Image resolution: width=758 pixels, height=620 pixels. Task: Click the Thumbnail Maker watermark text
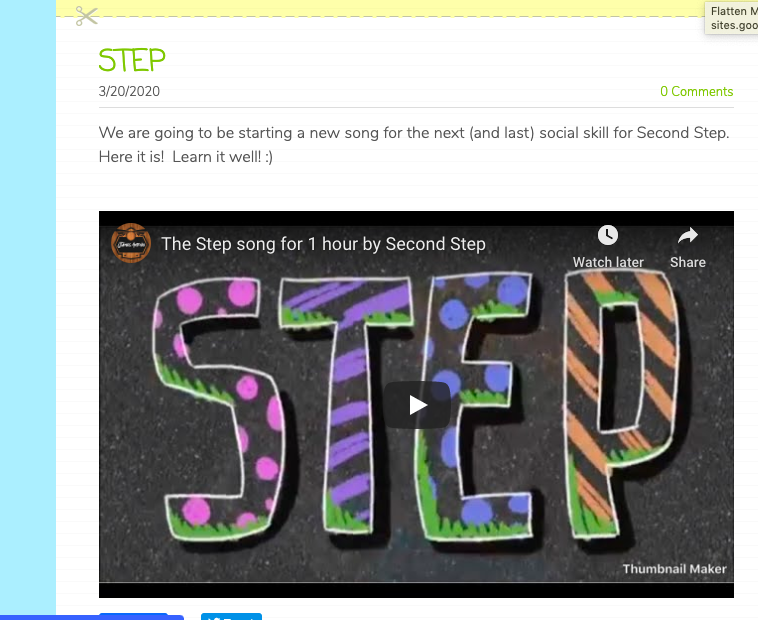click(x=674, y=569)
